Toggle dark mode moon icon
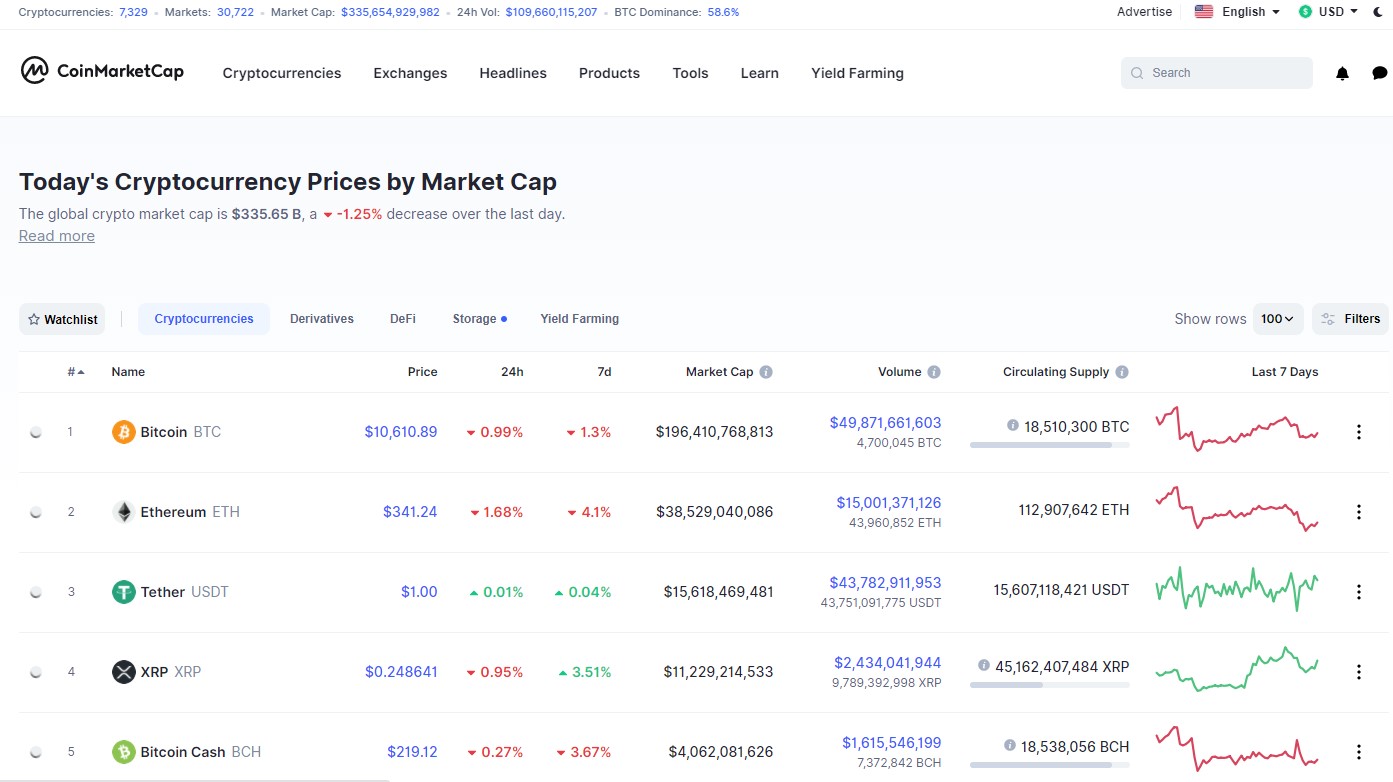The width and height of the screenshot is (1393, 782). click(1378, 12)
